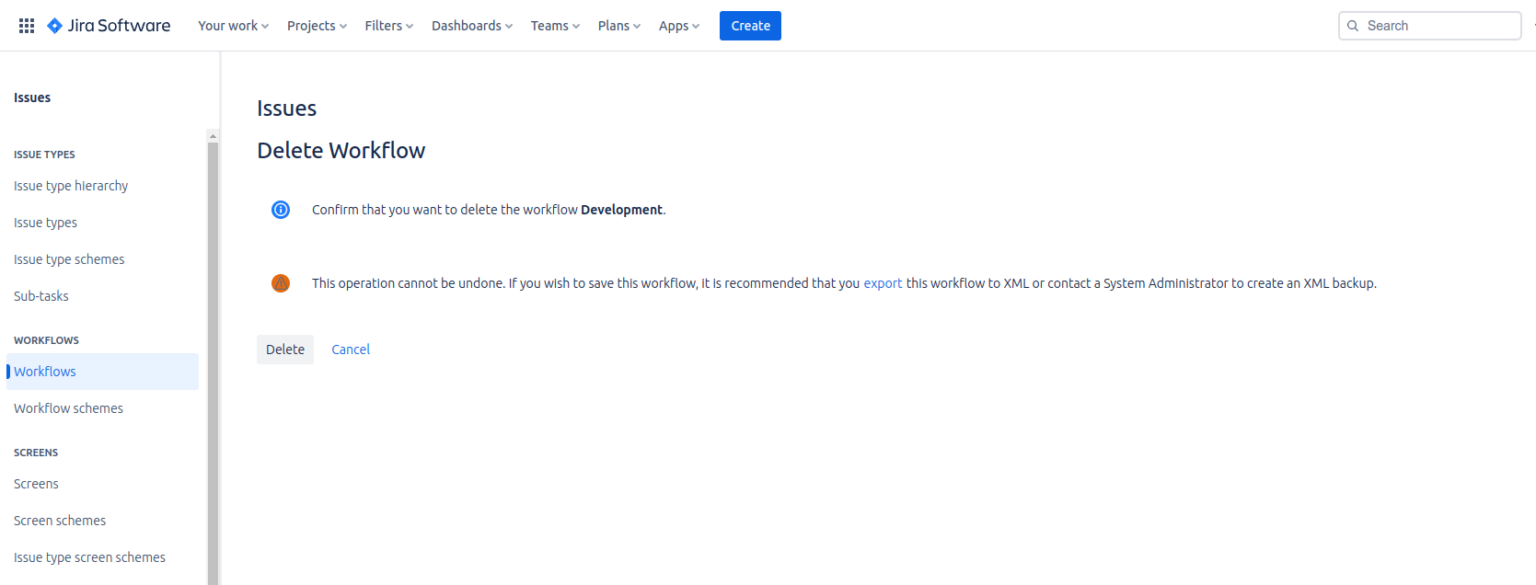
Task: Click the sidebar vertical scrollbar
Action: (x=213, y=360)
